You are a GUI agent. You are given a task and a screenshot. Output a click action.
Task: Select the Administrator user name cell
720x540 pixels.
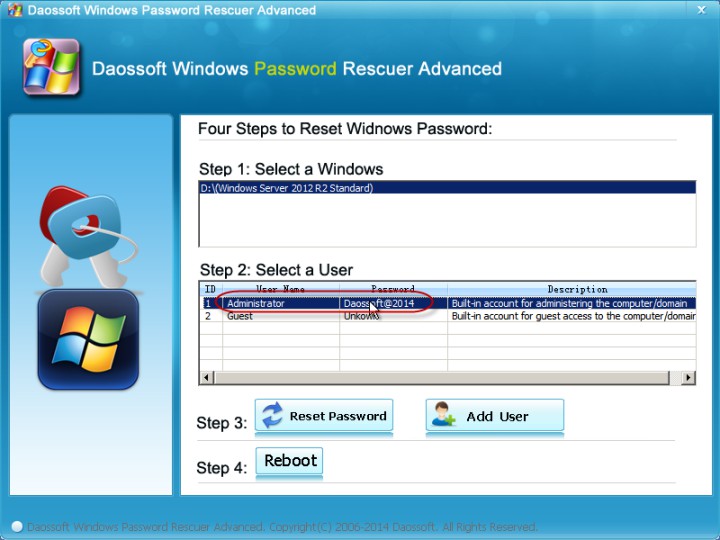pos(281,304)
